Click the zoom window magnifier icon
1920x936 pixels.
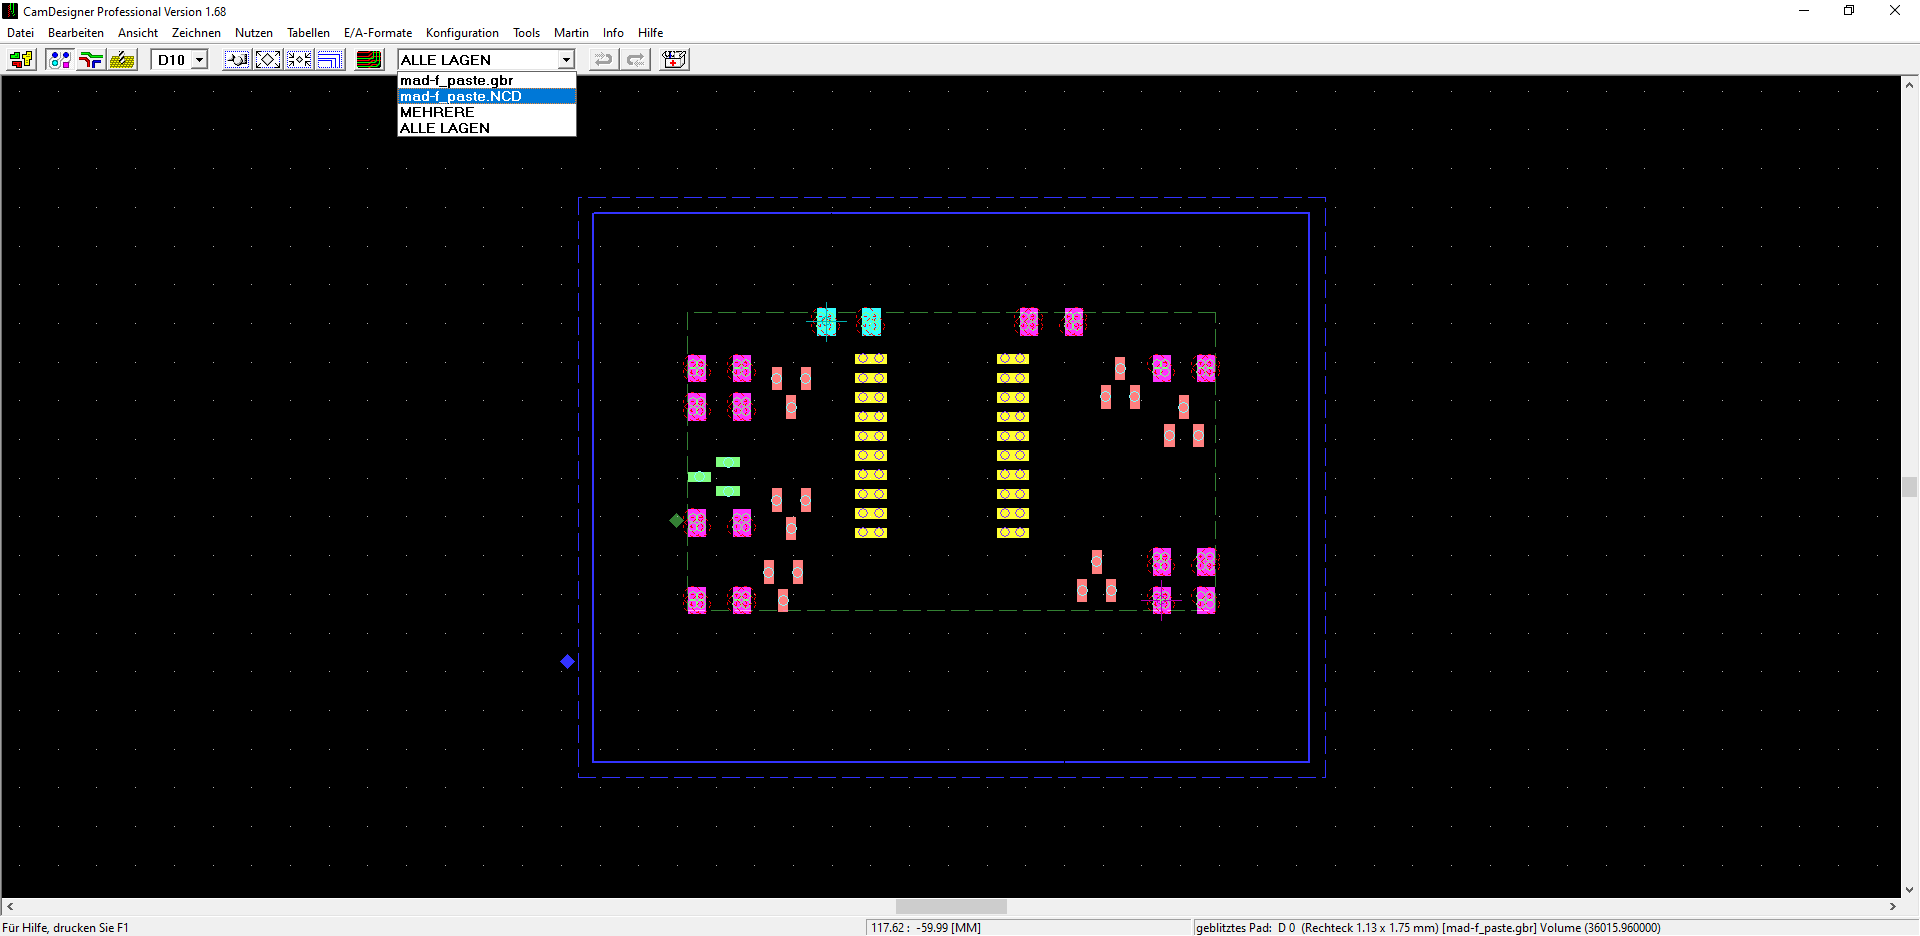237,60
